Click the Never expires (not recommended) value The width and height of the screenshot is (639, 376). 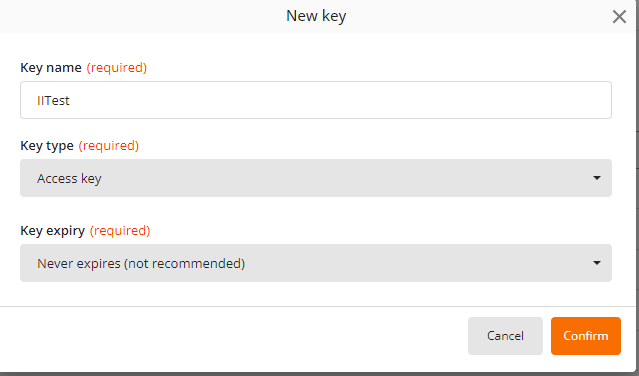[141, 264]
